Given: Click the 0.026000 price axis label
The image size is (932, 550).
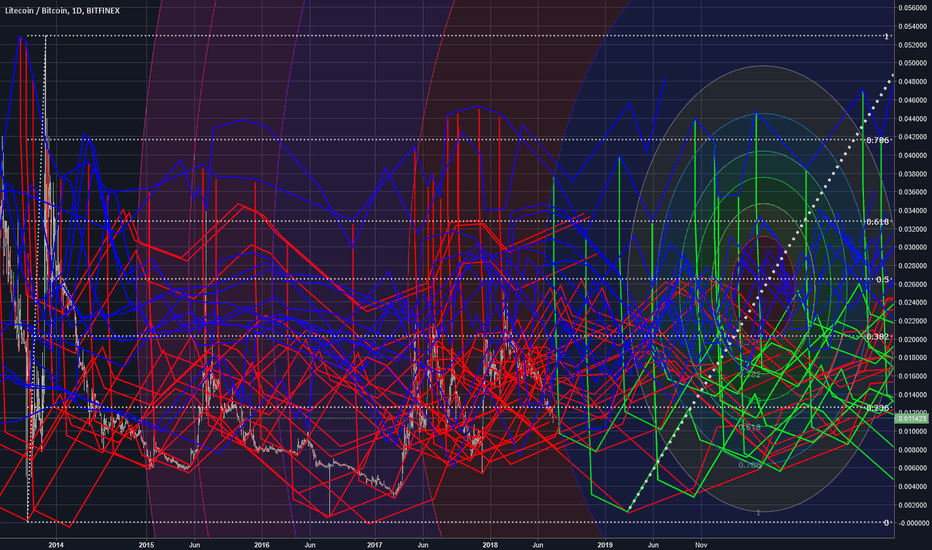Looking at the screenshot, I should pyautogui.click(x=914, y=284).
